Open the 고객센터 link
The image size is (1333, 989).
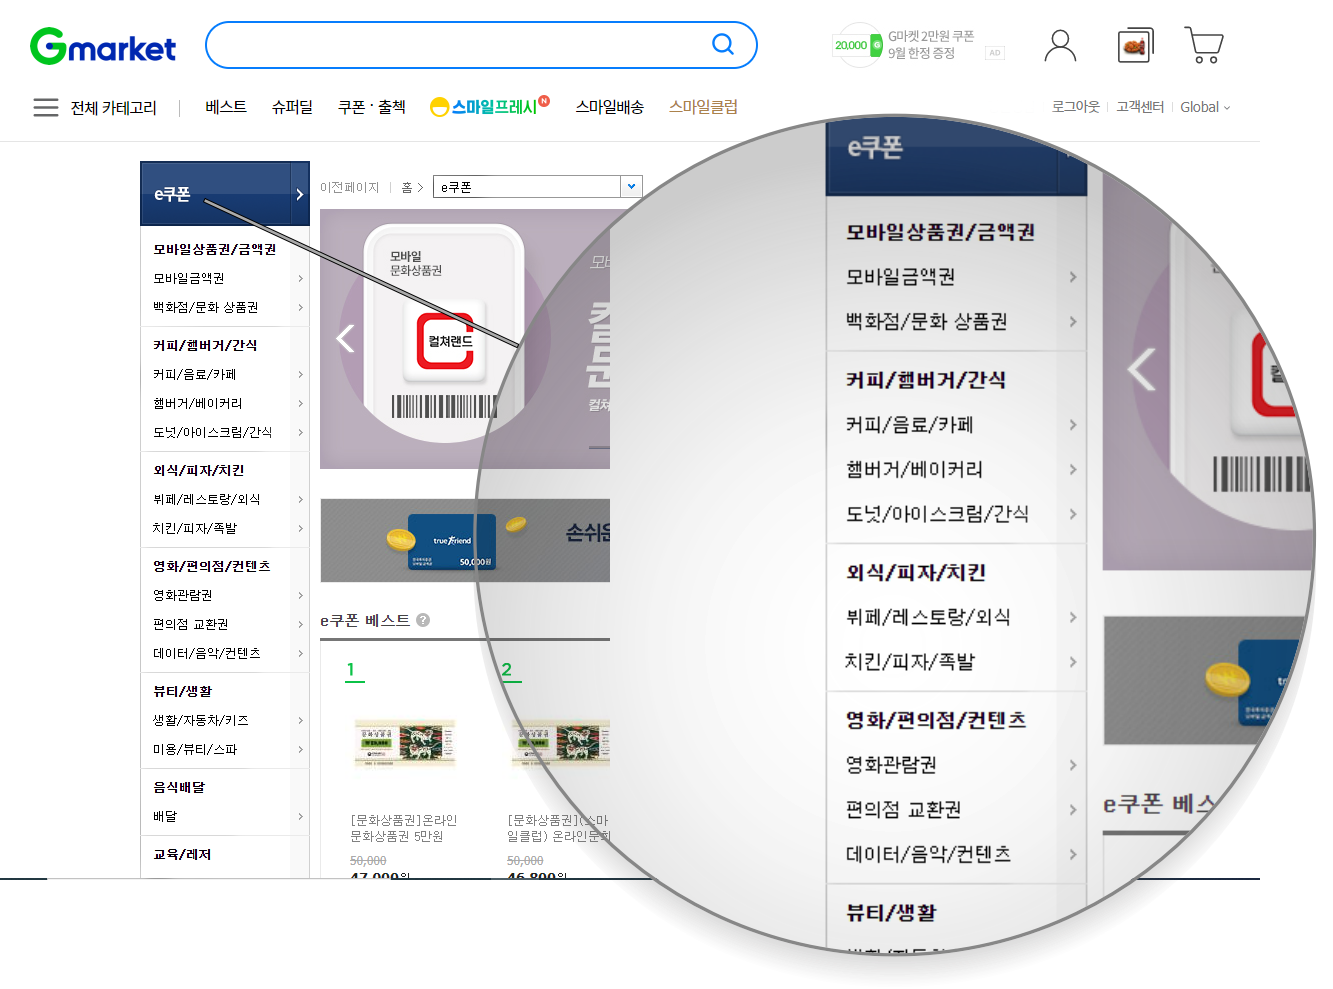pos(1140,107)
